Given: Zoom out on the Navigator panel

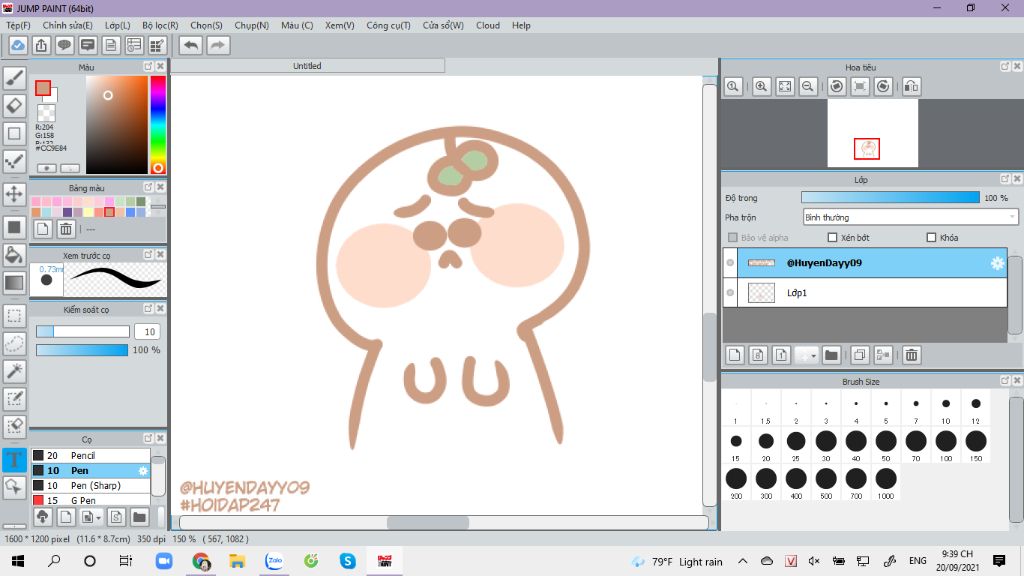Looking at the screenshot, I should (x=808, y=86).
